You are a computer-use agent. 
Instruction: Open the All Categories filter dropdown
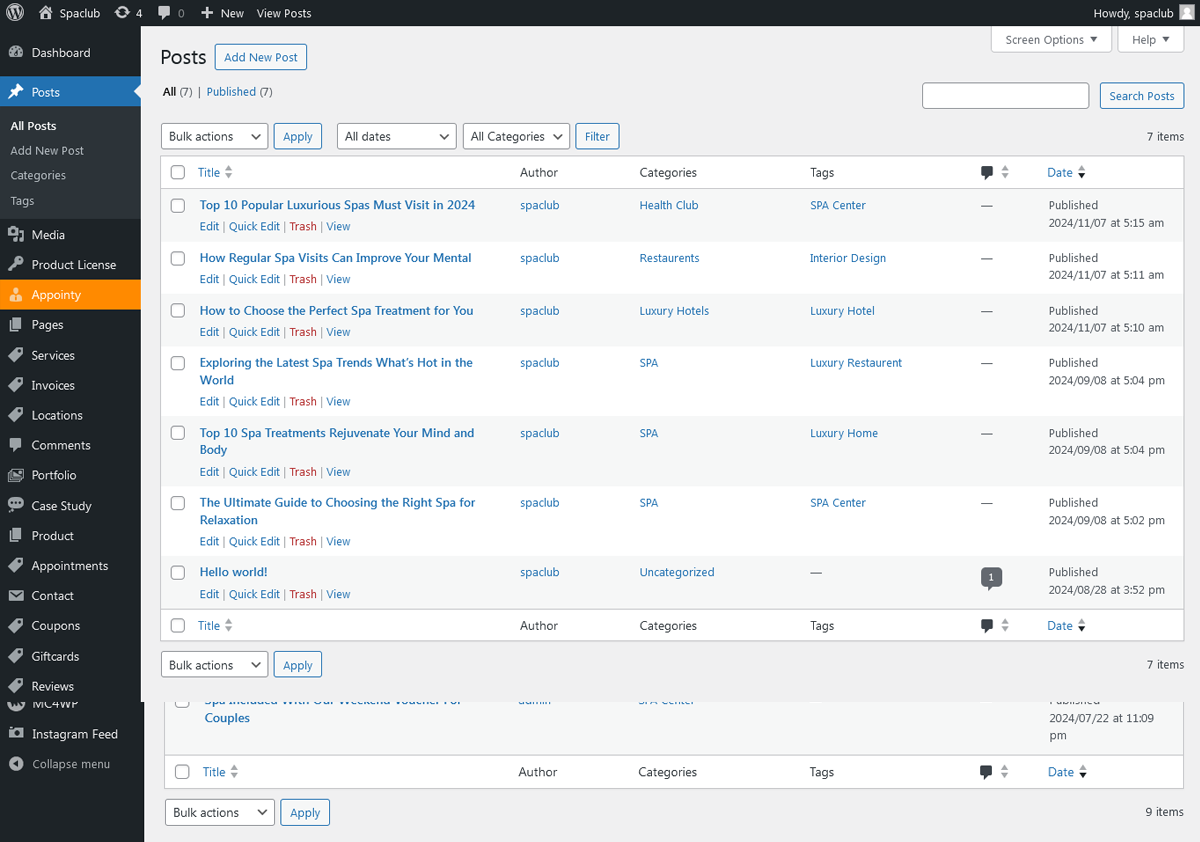click(516, 137)
